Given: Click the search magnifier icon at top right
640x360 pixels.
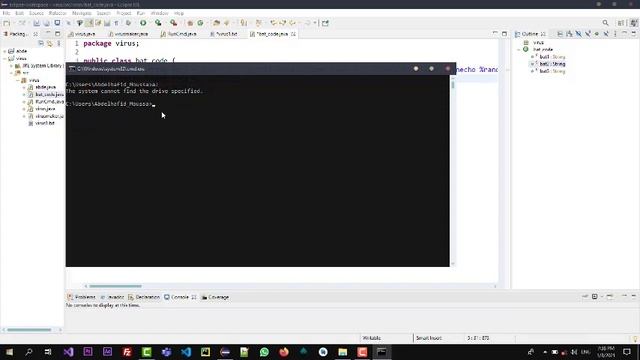Looking at the screenshot, I should [606, 23].
